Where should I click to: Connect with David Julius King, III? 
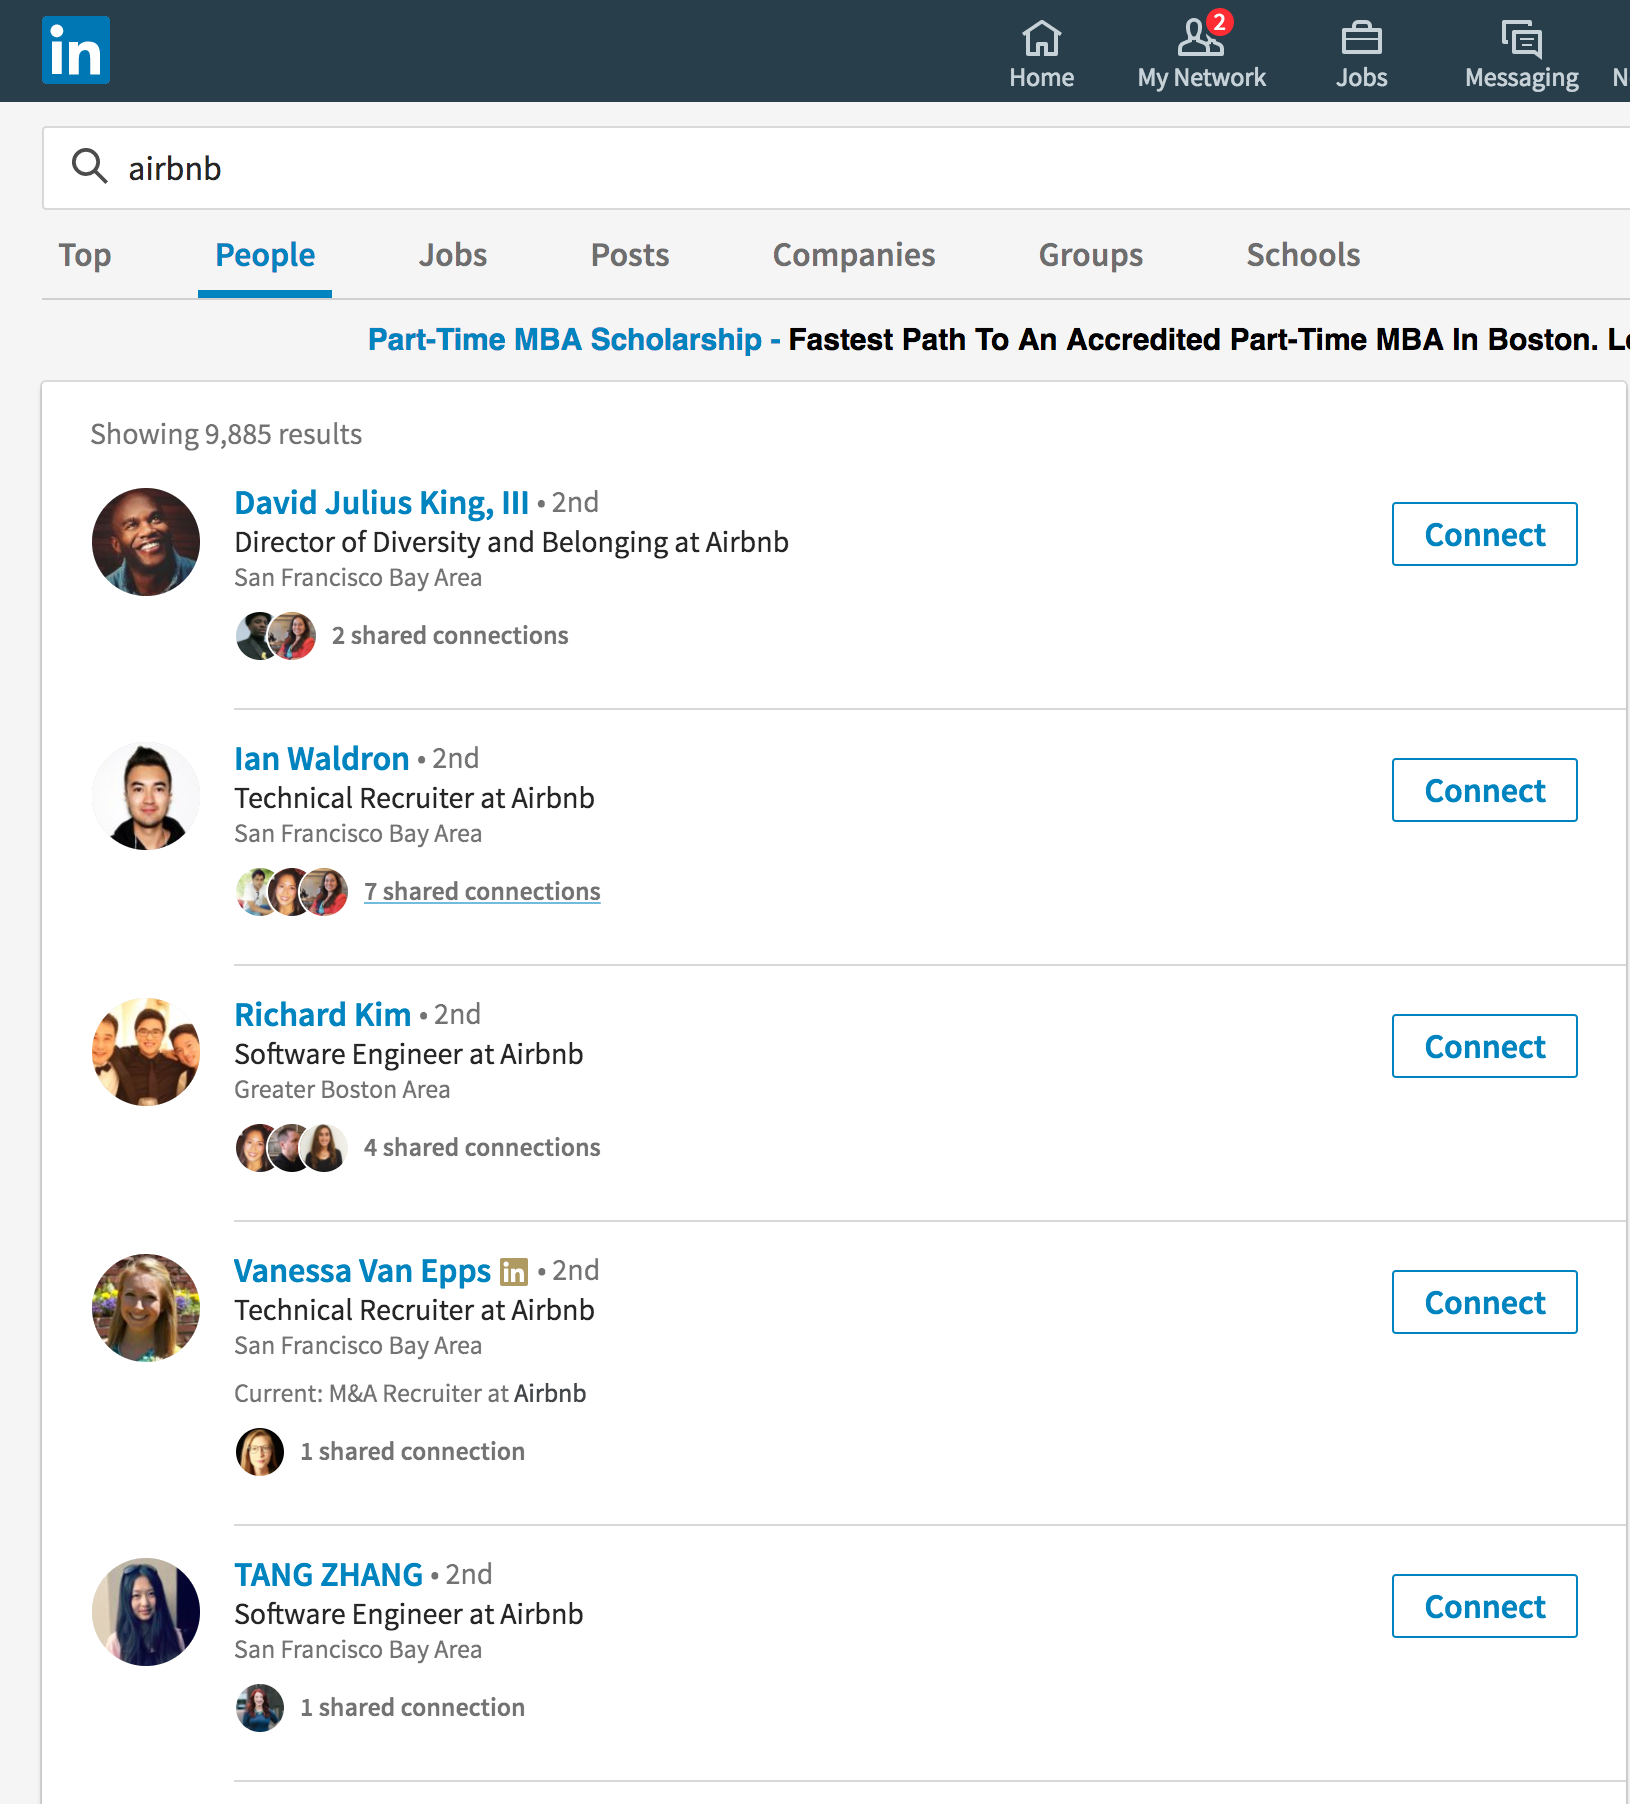(x=1484, y=534)
